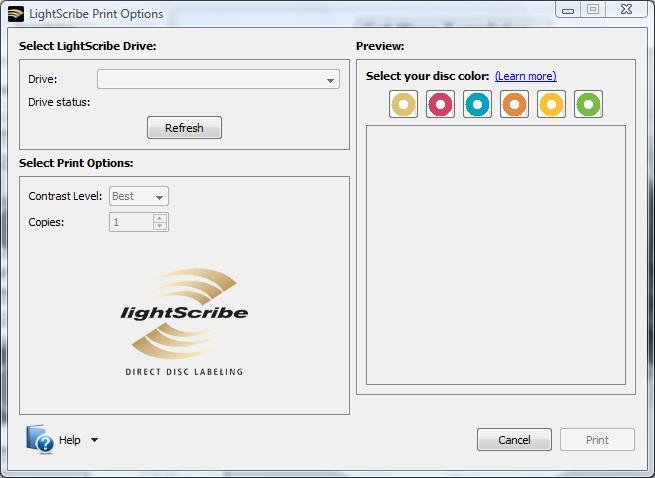The width and height of the screenshot is (655, 478).
Task: Expand the Help dropdown arrow
Action: (x=94, y=440)
